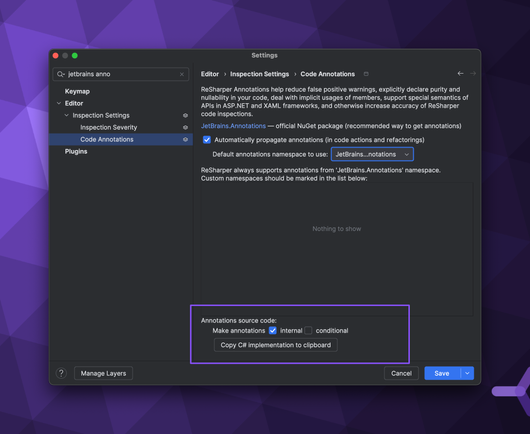Open the JetBrains.Annotations NuGet link
530x434 pixels.
[x=233, y=126]
